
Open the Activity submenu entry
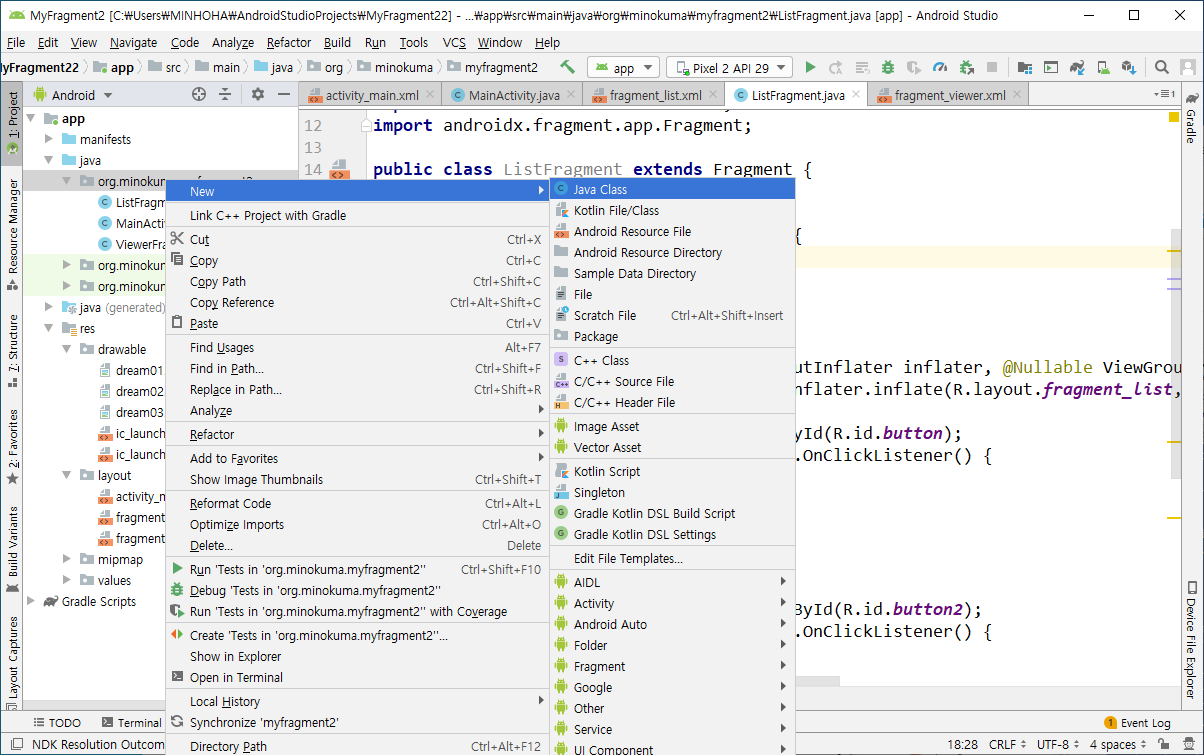672,604
